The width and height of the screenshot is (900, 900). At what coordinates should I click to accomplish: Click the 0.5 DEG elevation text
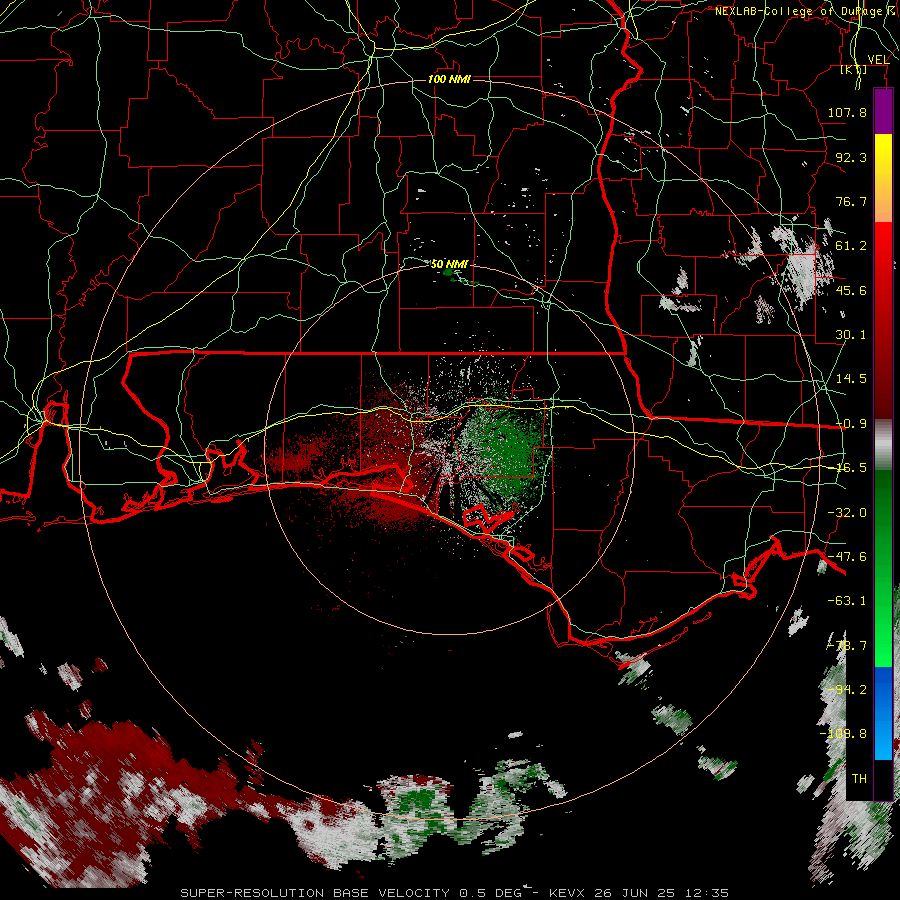(x=490, y=893)
